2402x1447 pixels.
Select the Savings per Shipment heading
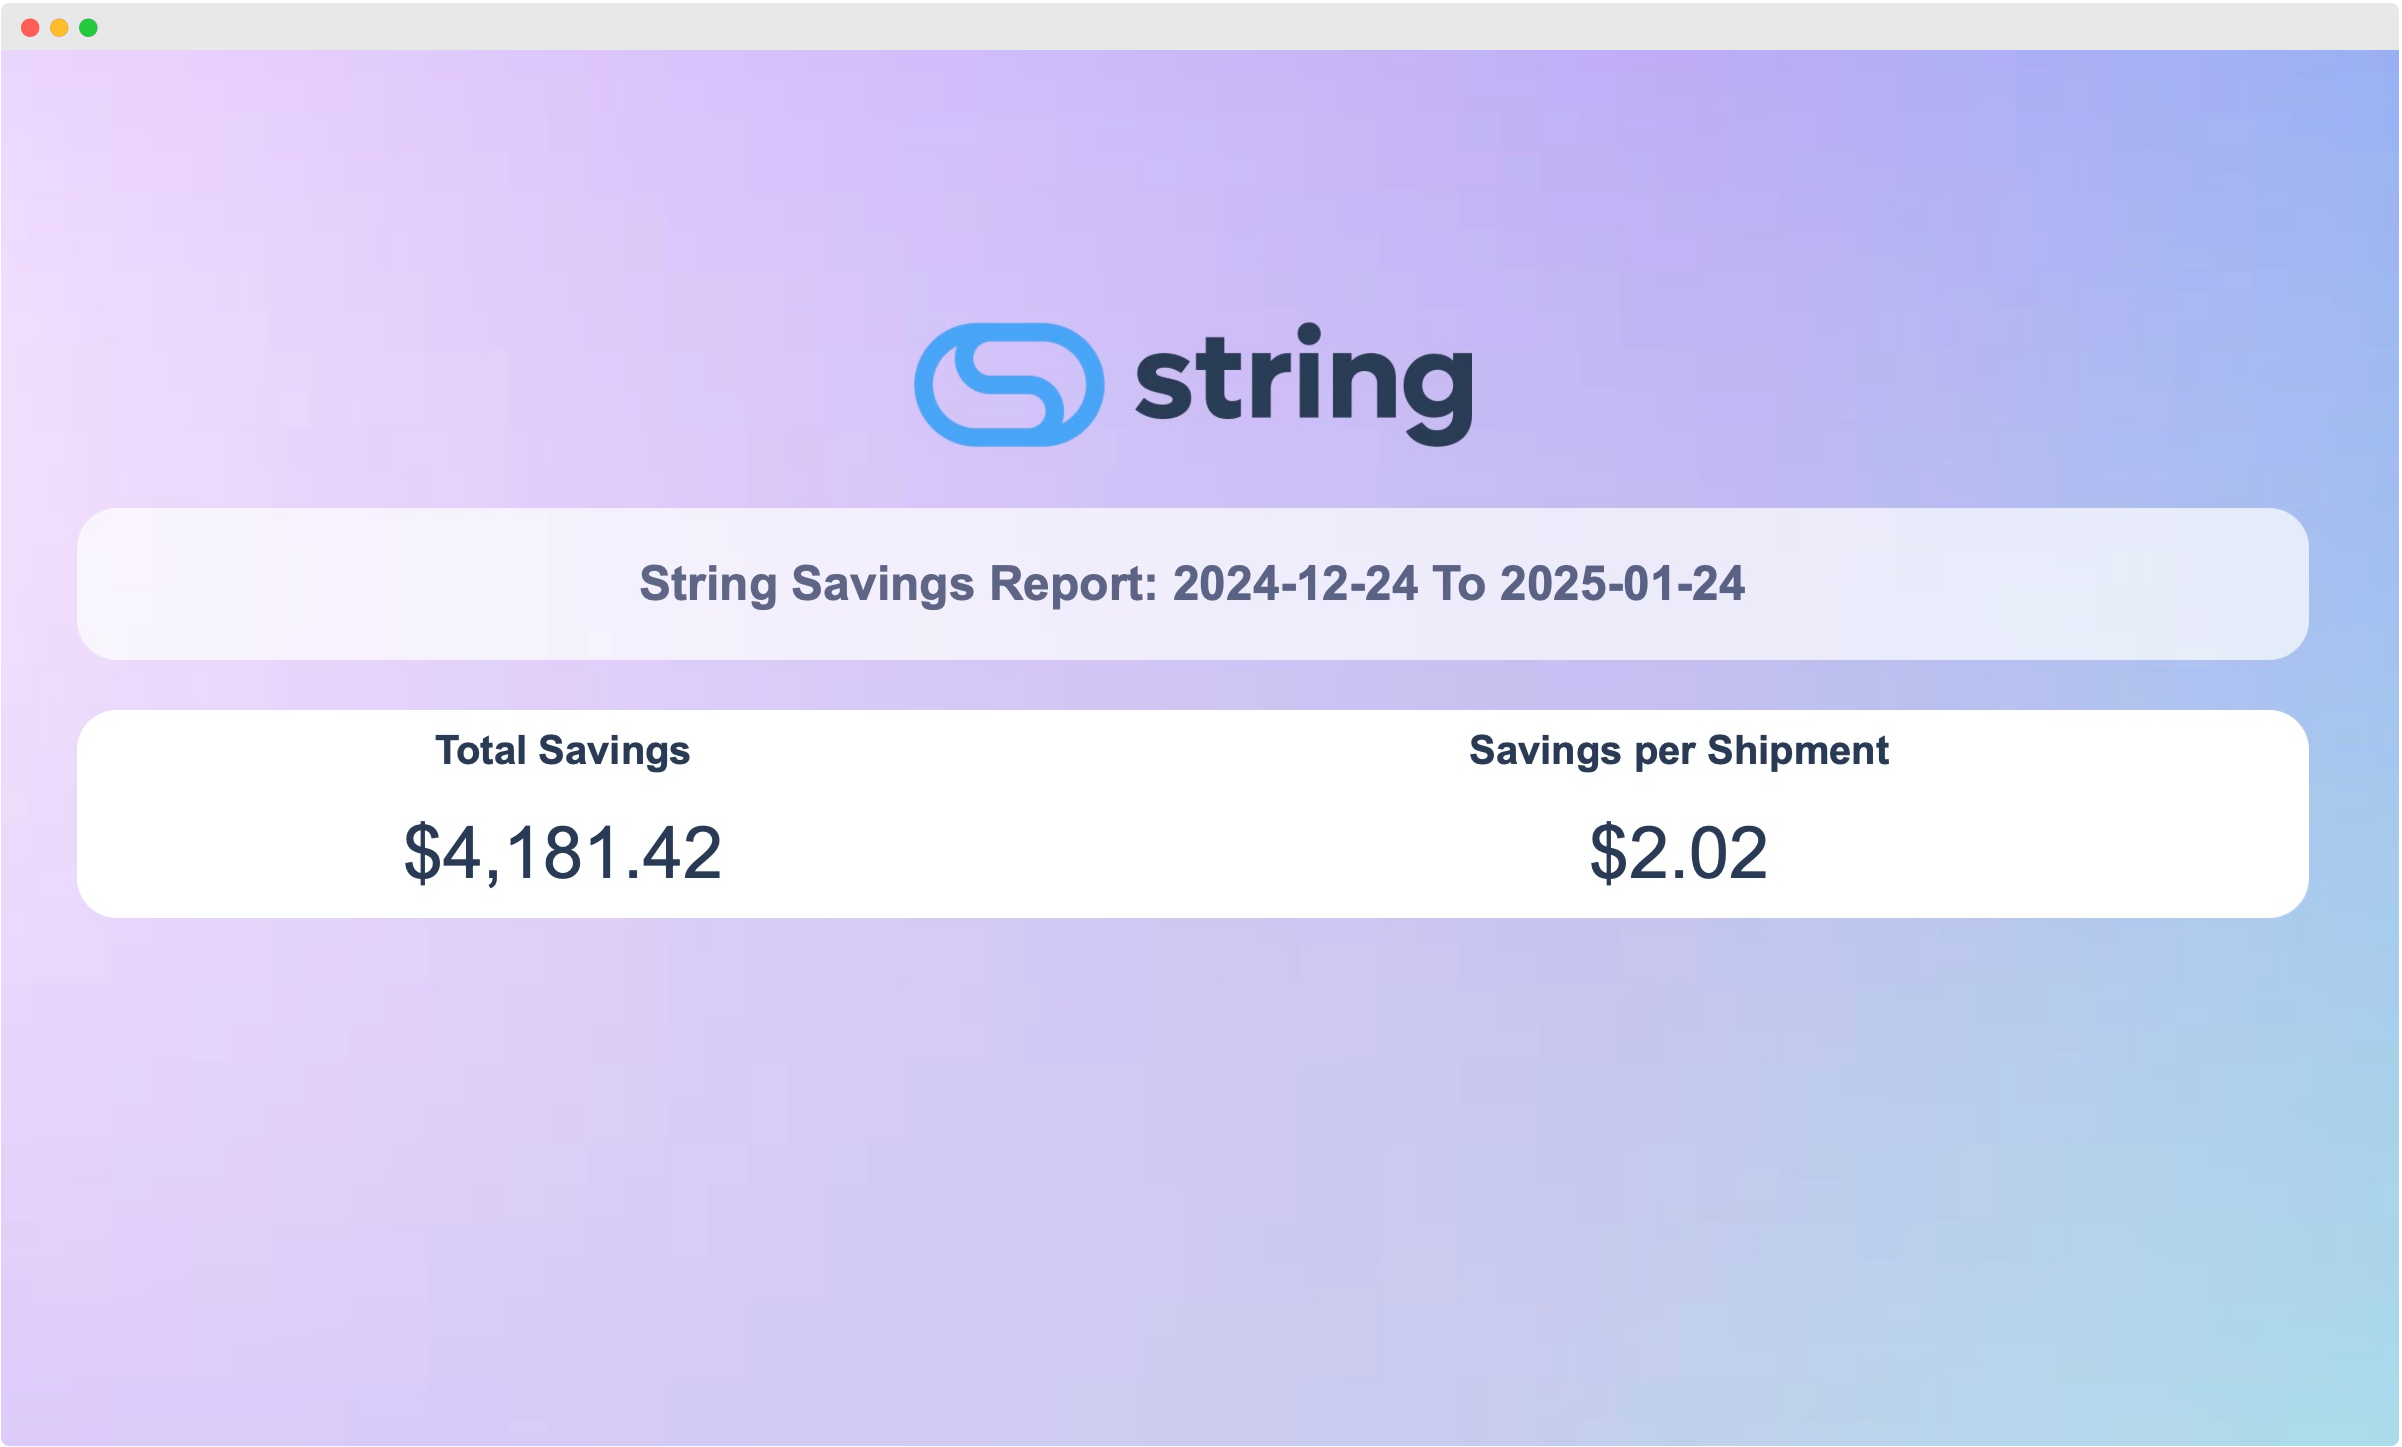click(1679, 751)
